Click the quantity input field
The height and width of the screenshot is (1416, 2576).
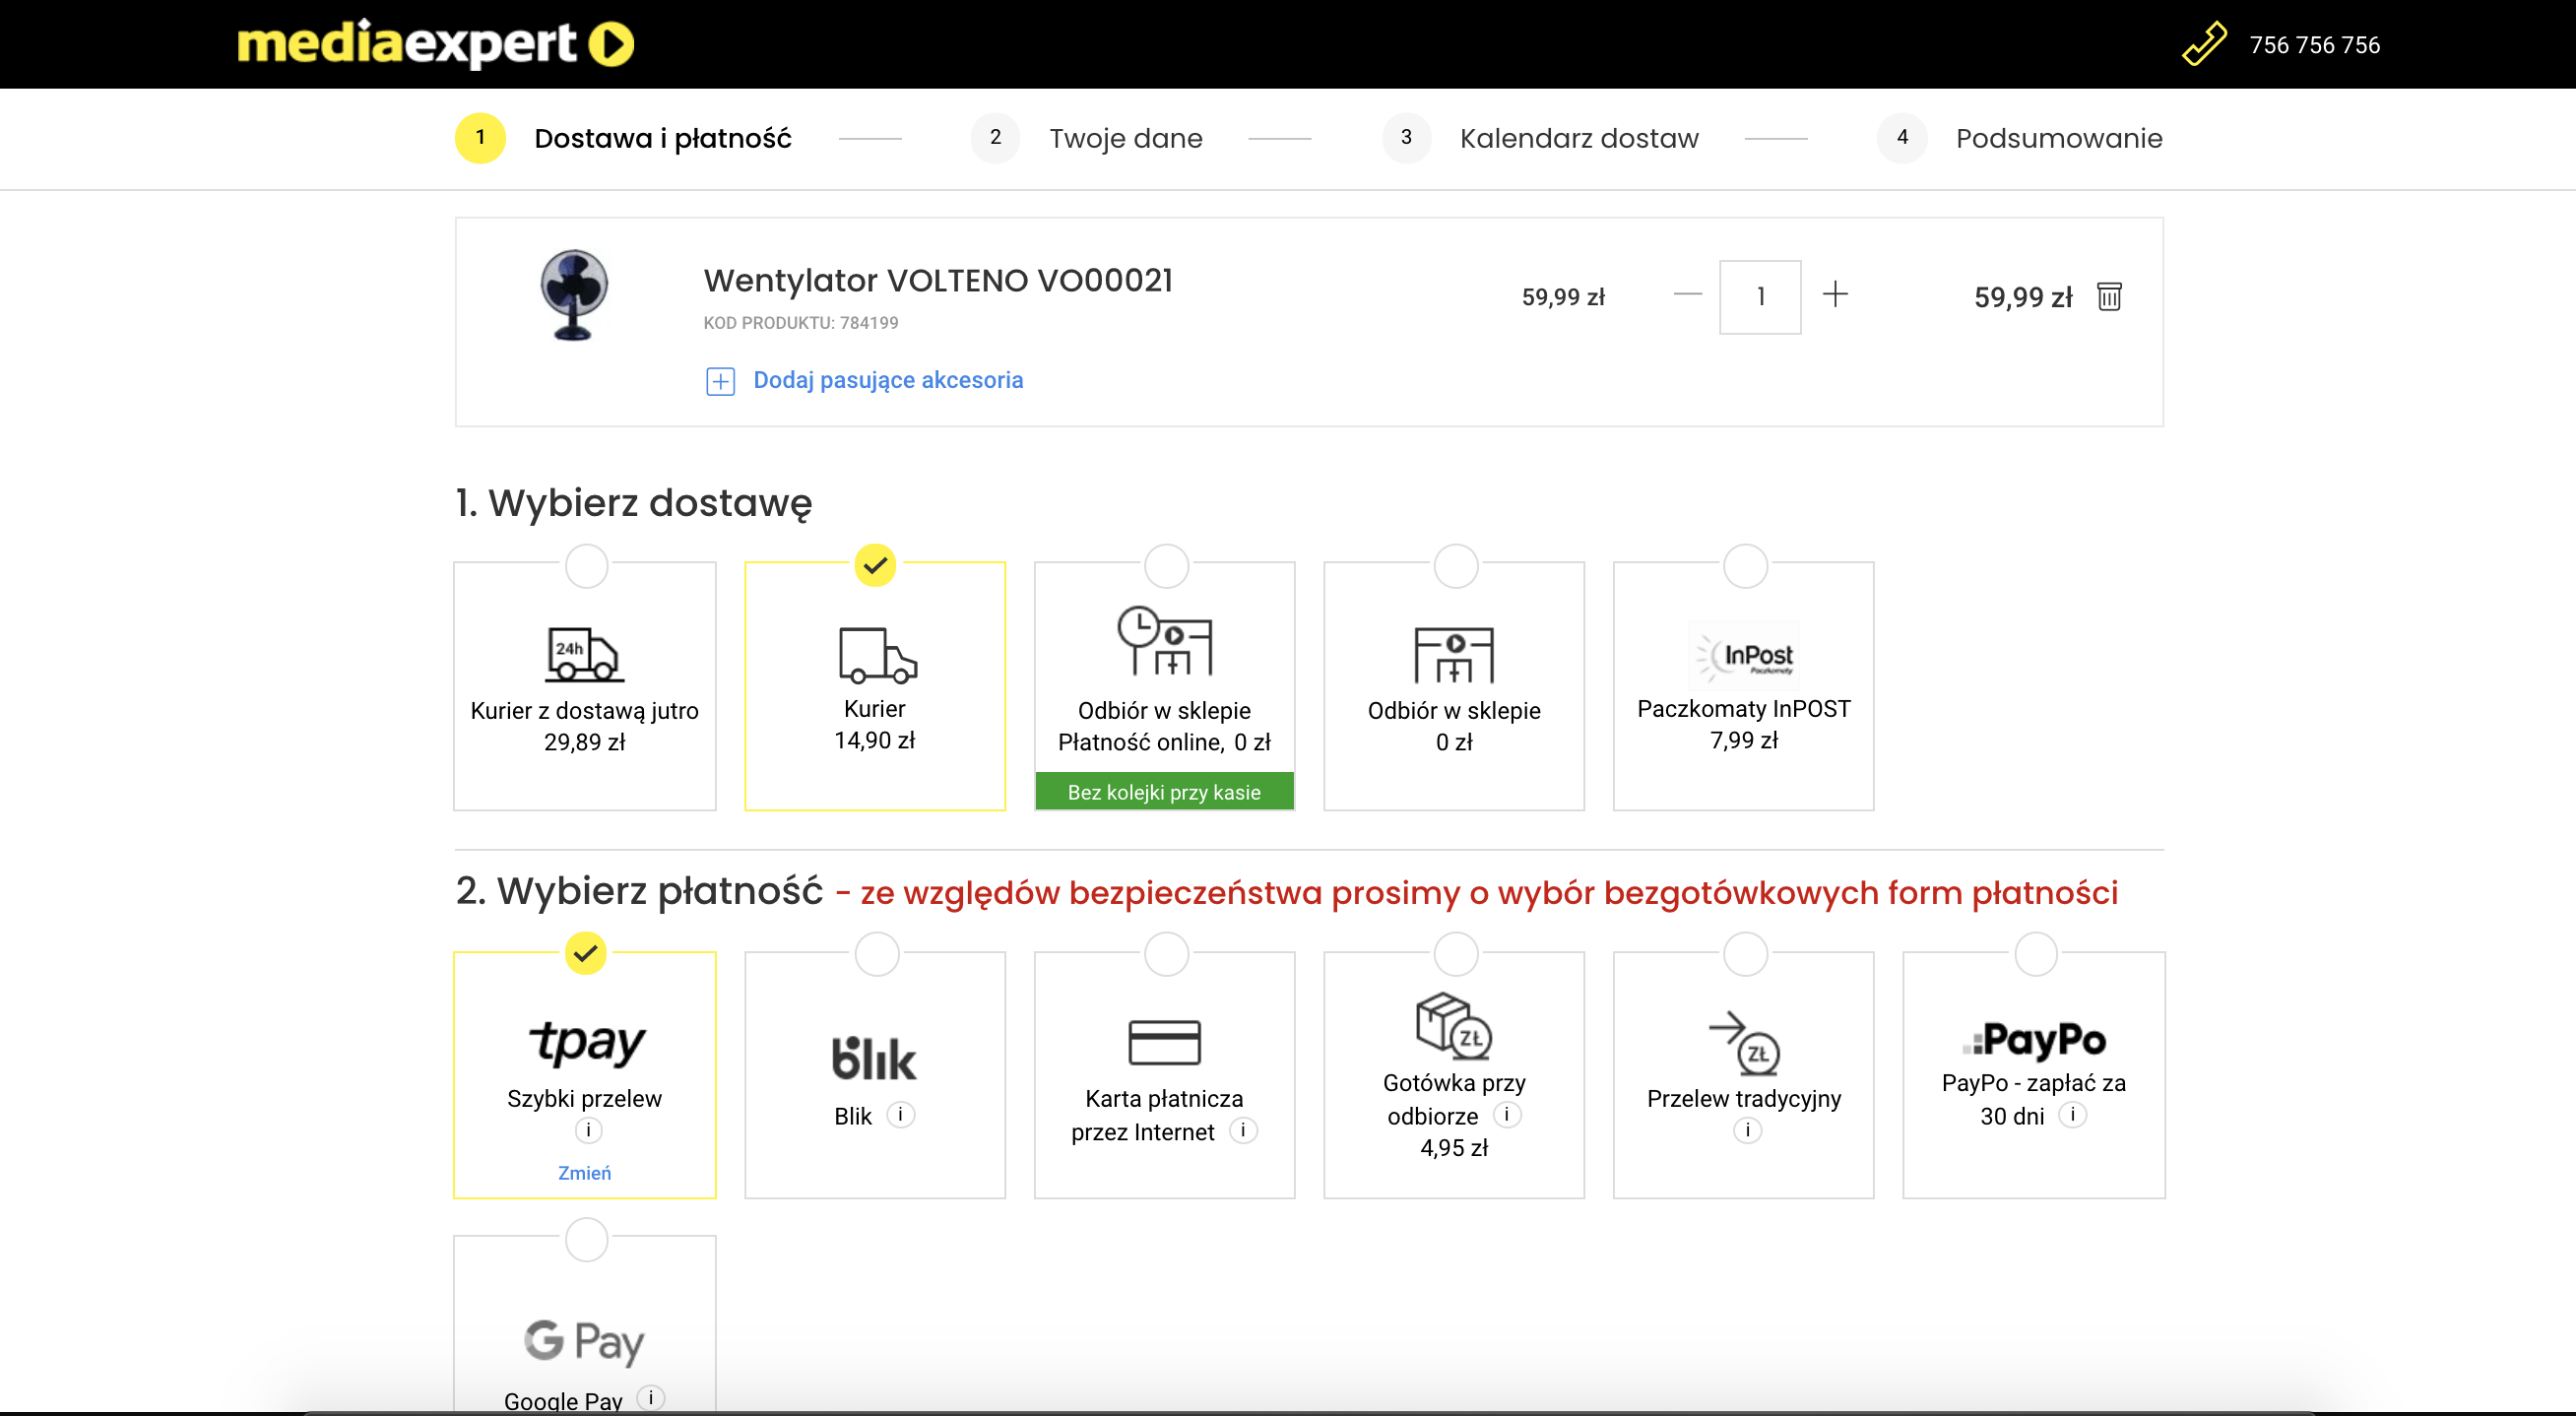tap(1759, 297)
